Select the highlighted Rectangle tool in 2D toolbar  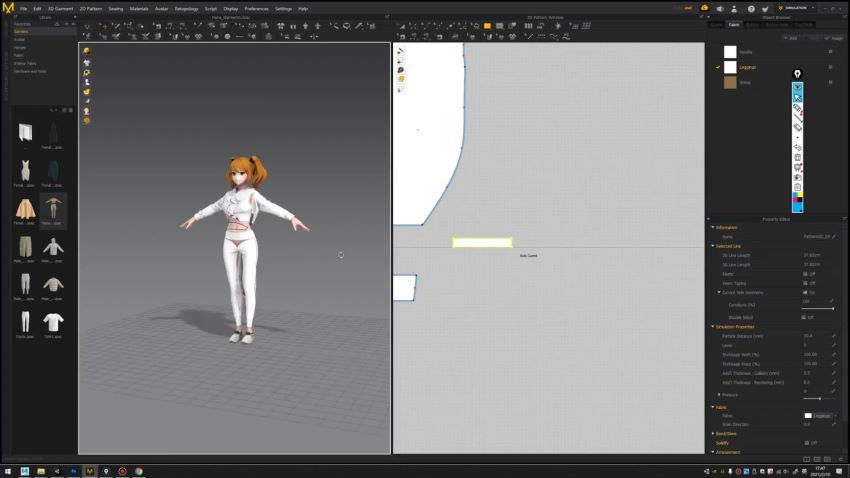click(x=487, y=26)
